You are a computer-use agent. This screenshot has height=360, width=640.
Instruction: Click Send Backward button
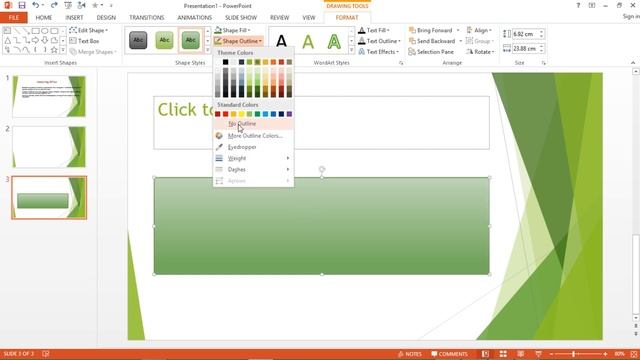pos(432,41)
